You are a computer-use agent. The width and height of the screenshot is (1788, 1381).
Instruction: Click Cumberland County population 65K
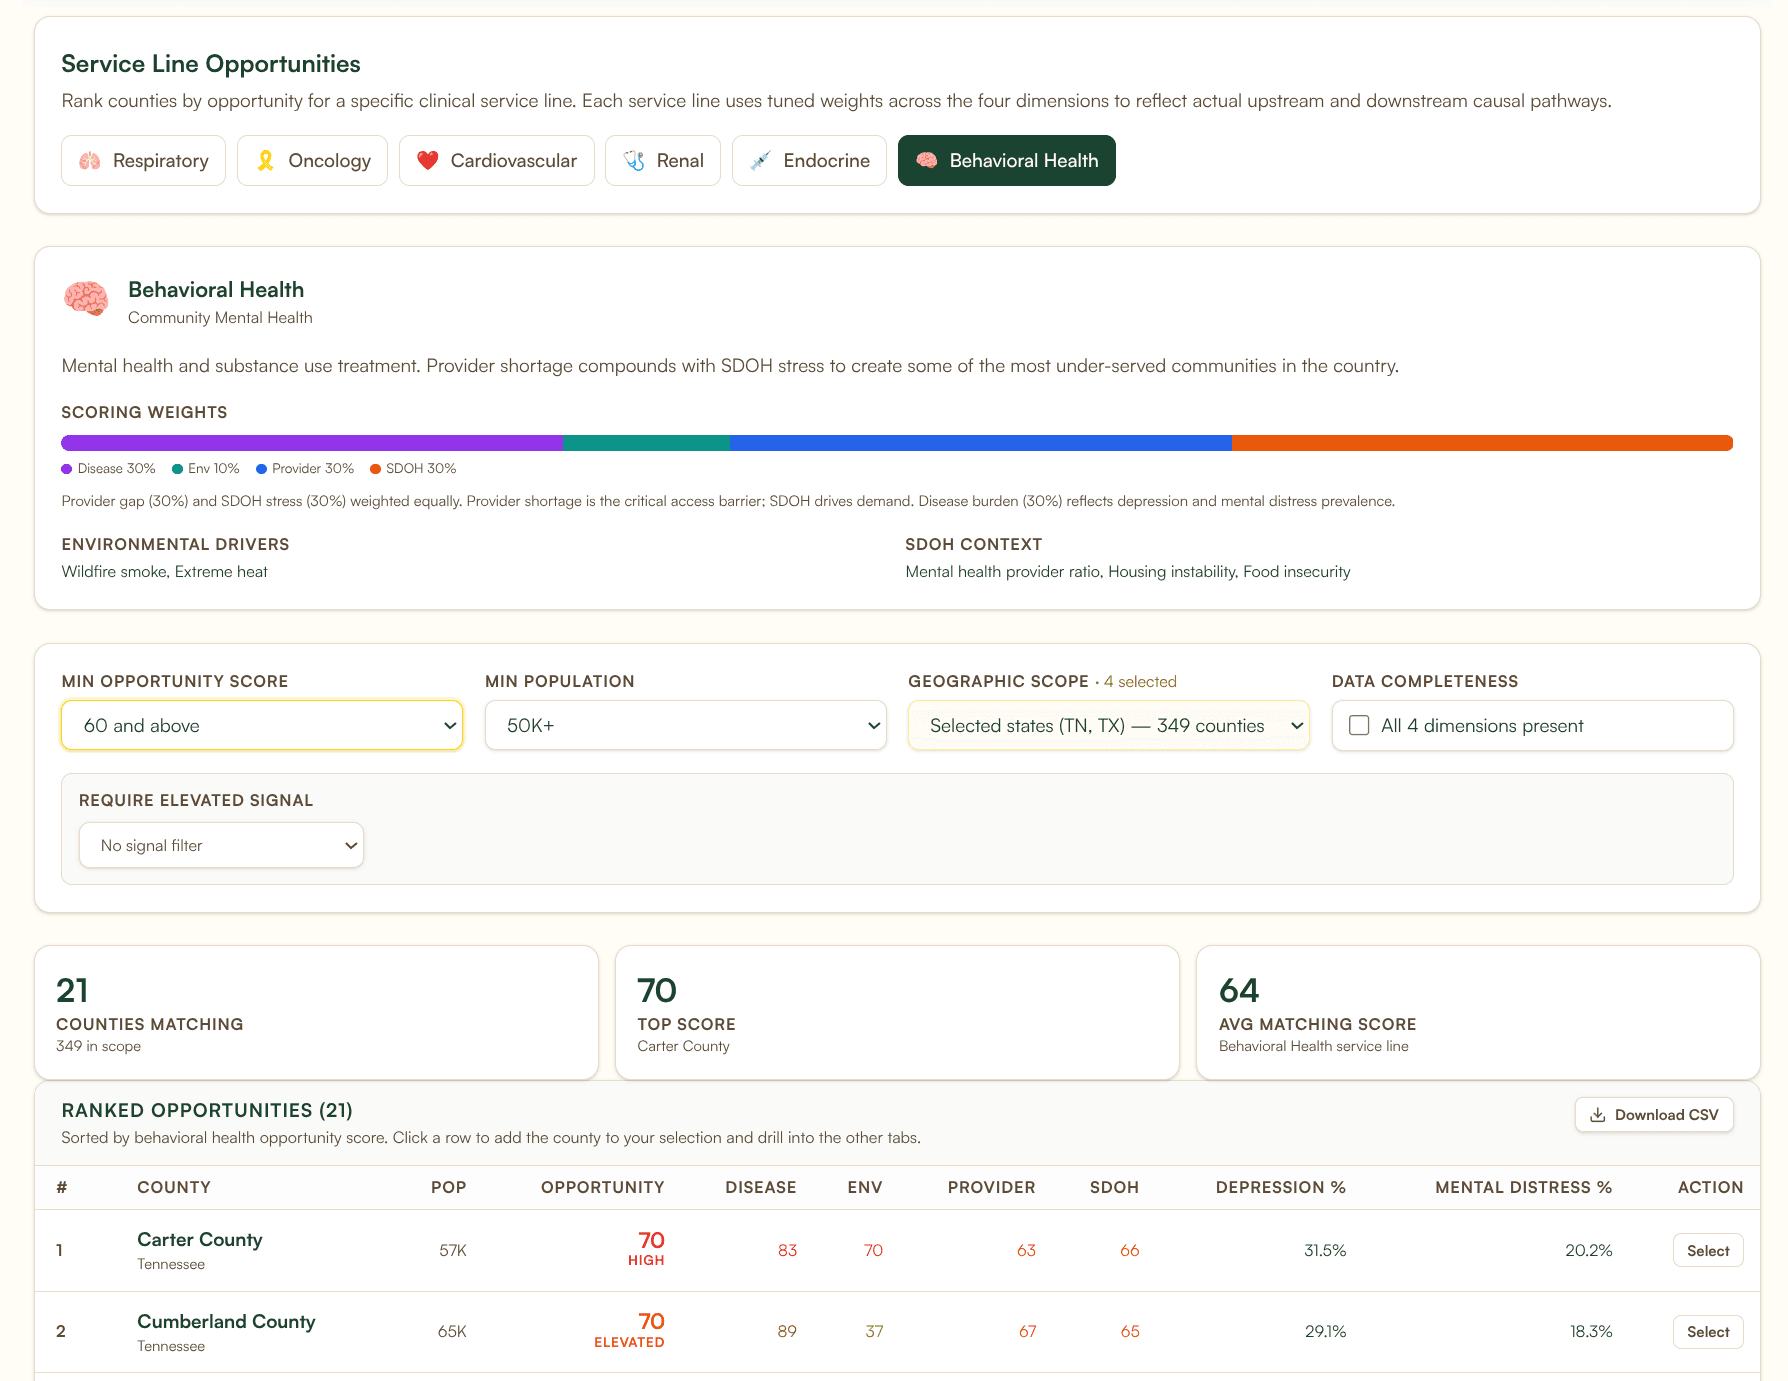[452, 1332]
